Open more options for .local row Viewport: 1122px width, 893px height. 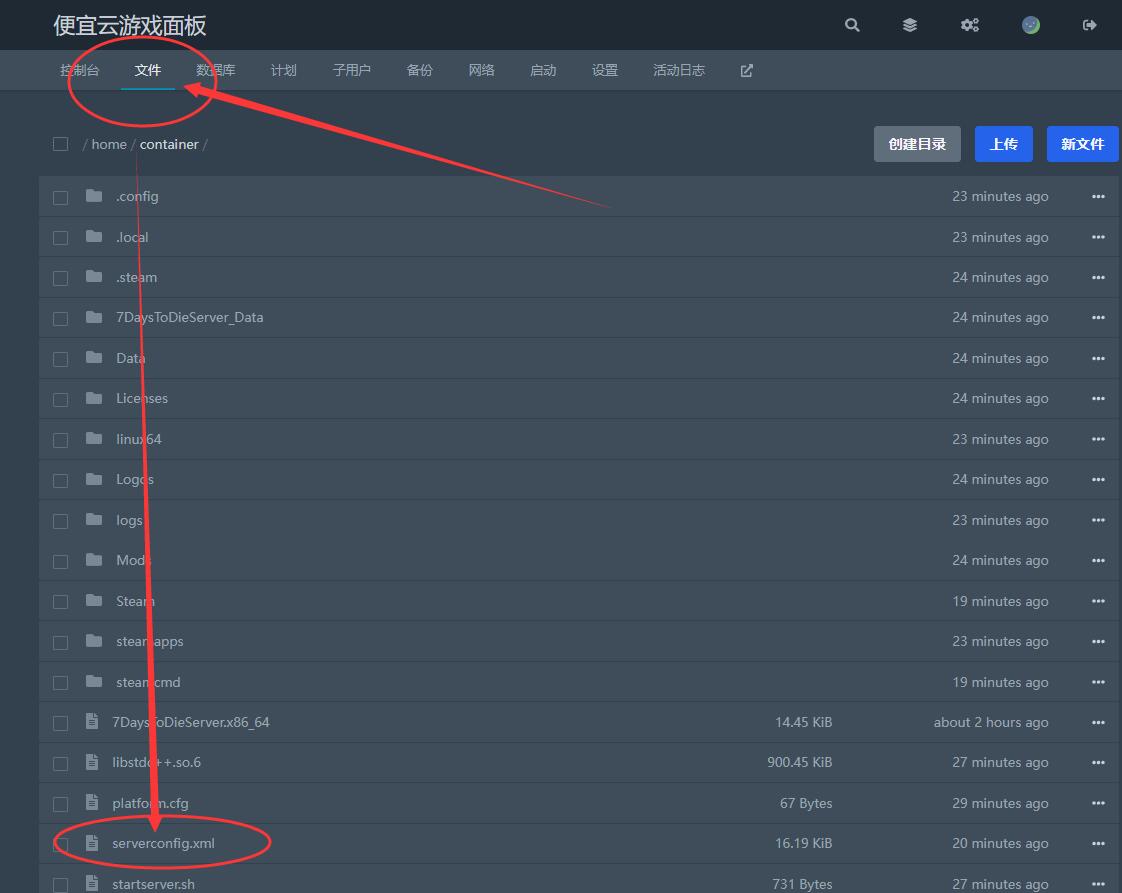click(1098, 237)
